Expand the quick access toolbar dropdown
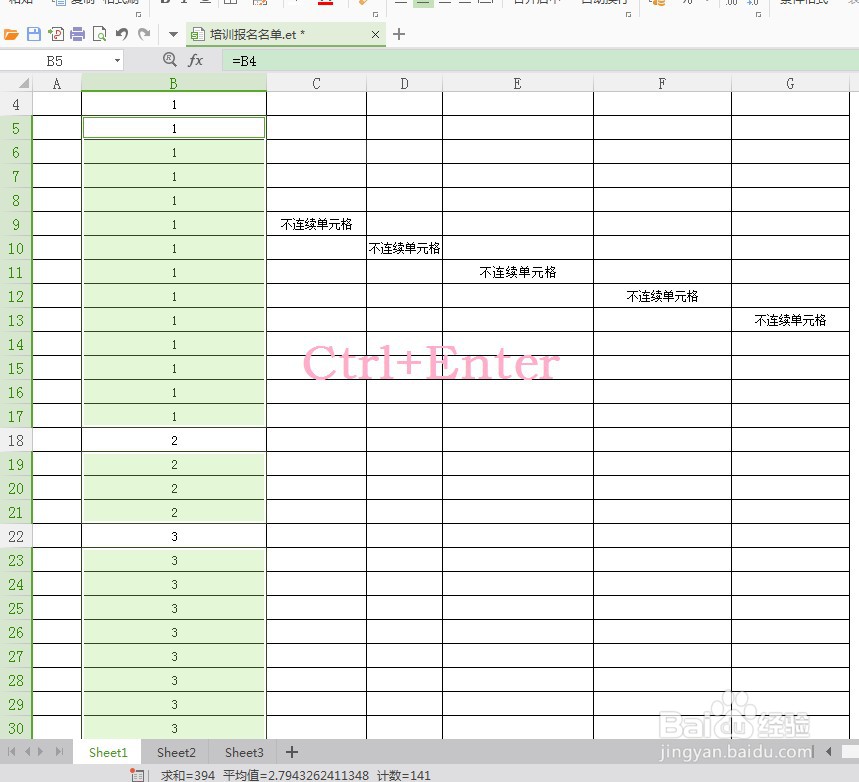The image size is (859, 782). click(173, 35)
